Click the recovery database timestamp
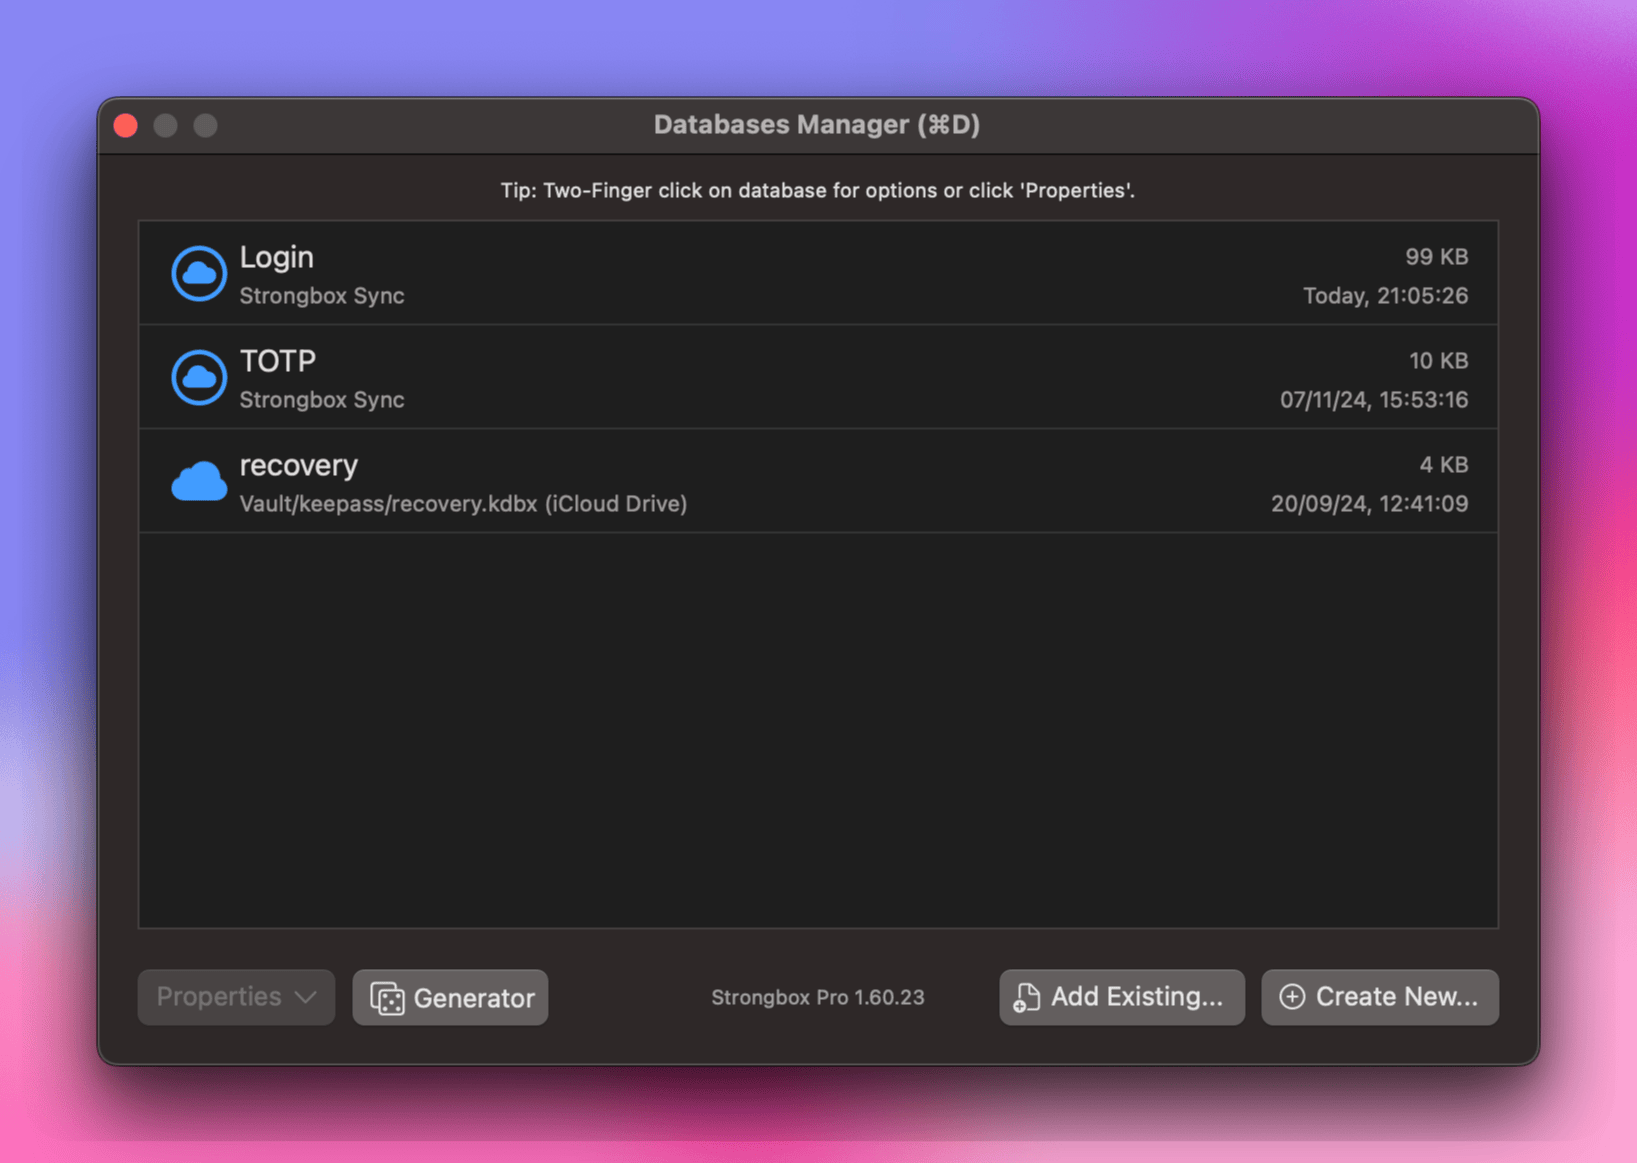Image resolution: width=1637 pixels, height=1163 pixels. tap(1369, 503)
